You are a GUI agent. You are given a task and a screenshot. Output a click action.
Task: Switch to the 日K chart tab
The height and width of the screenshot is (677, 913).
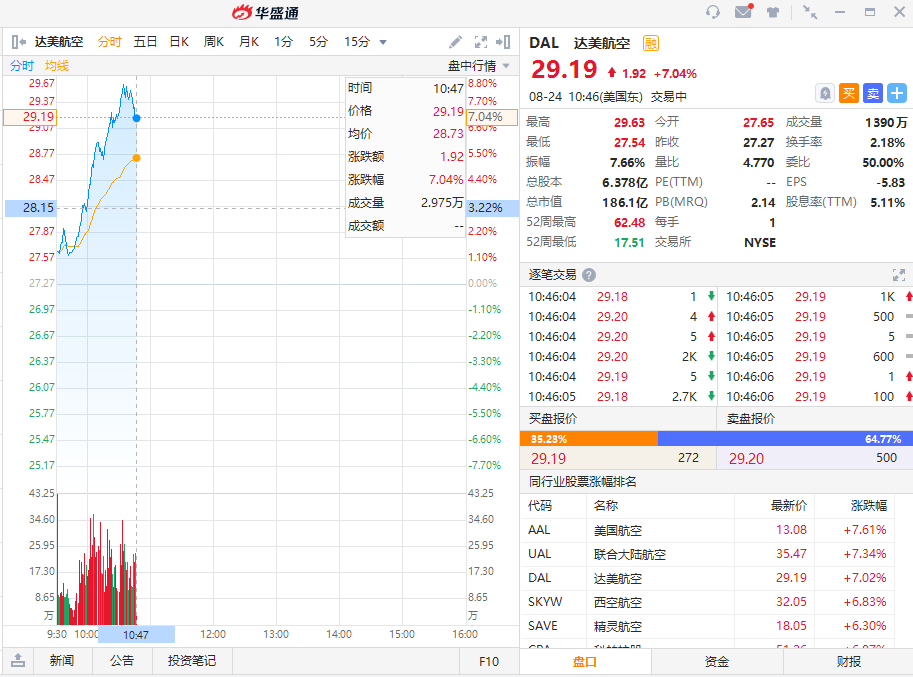[x=179, y=42]
